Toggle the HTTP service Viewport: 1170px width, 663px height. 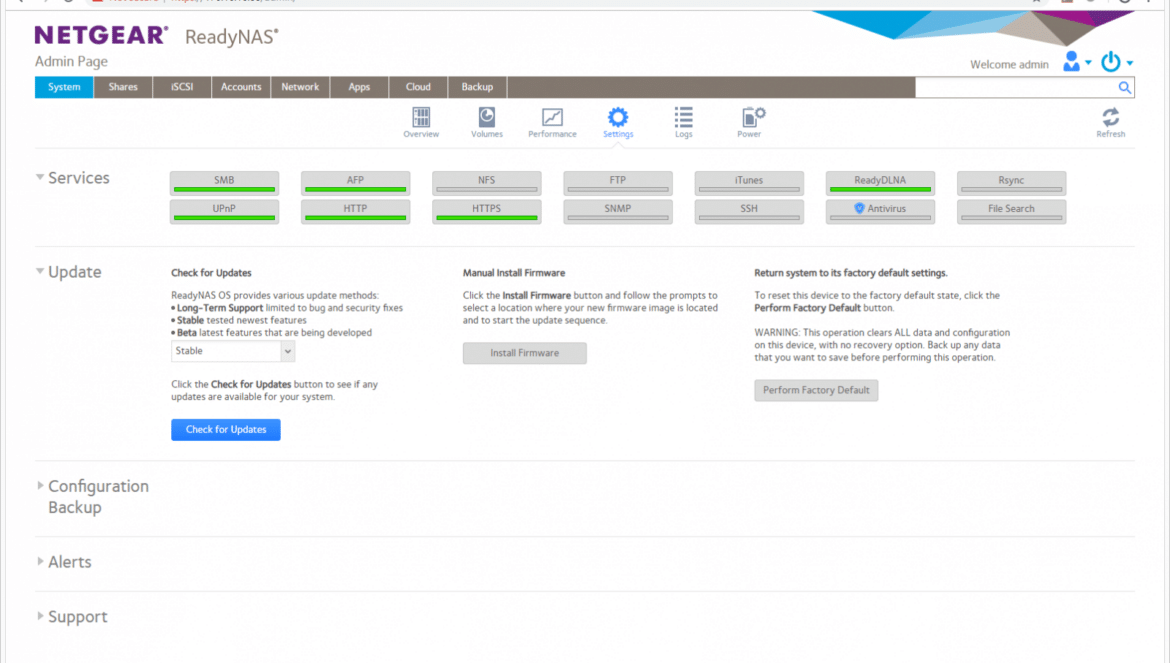(x=355, y=211)
